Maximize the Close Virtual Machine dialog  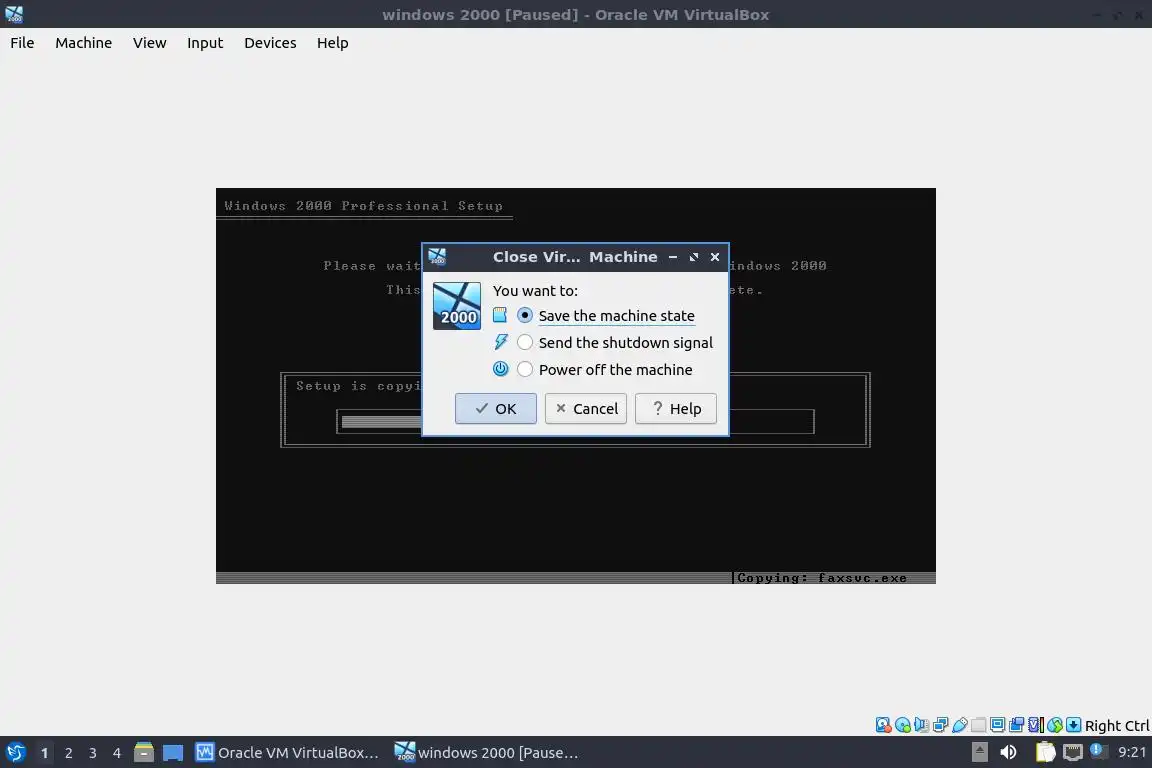694,256
